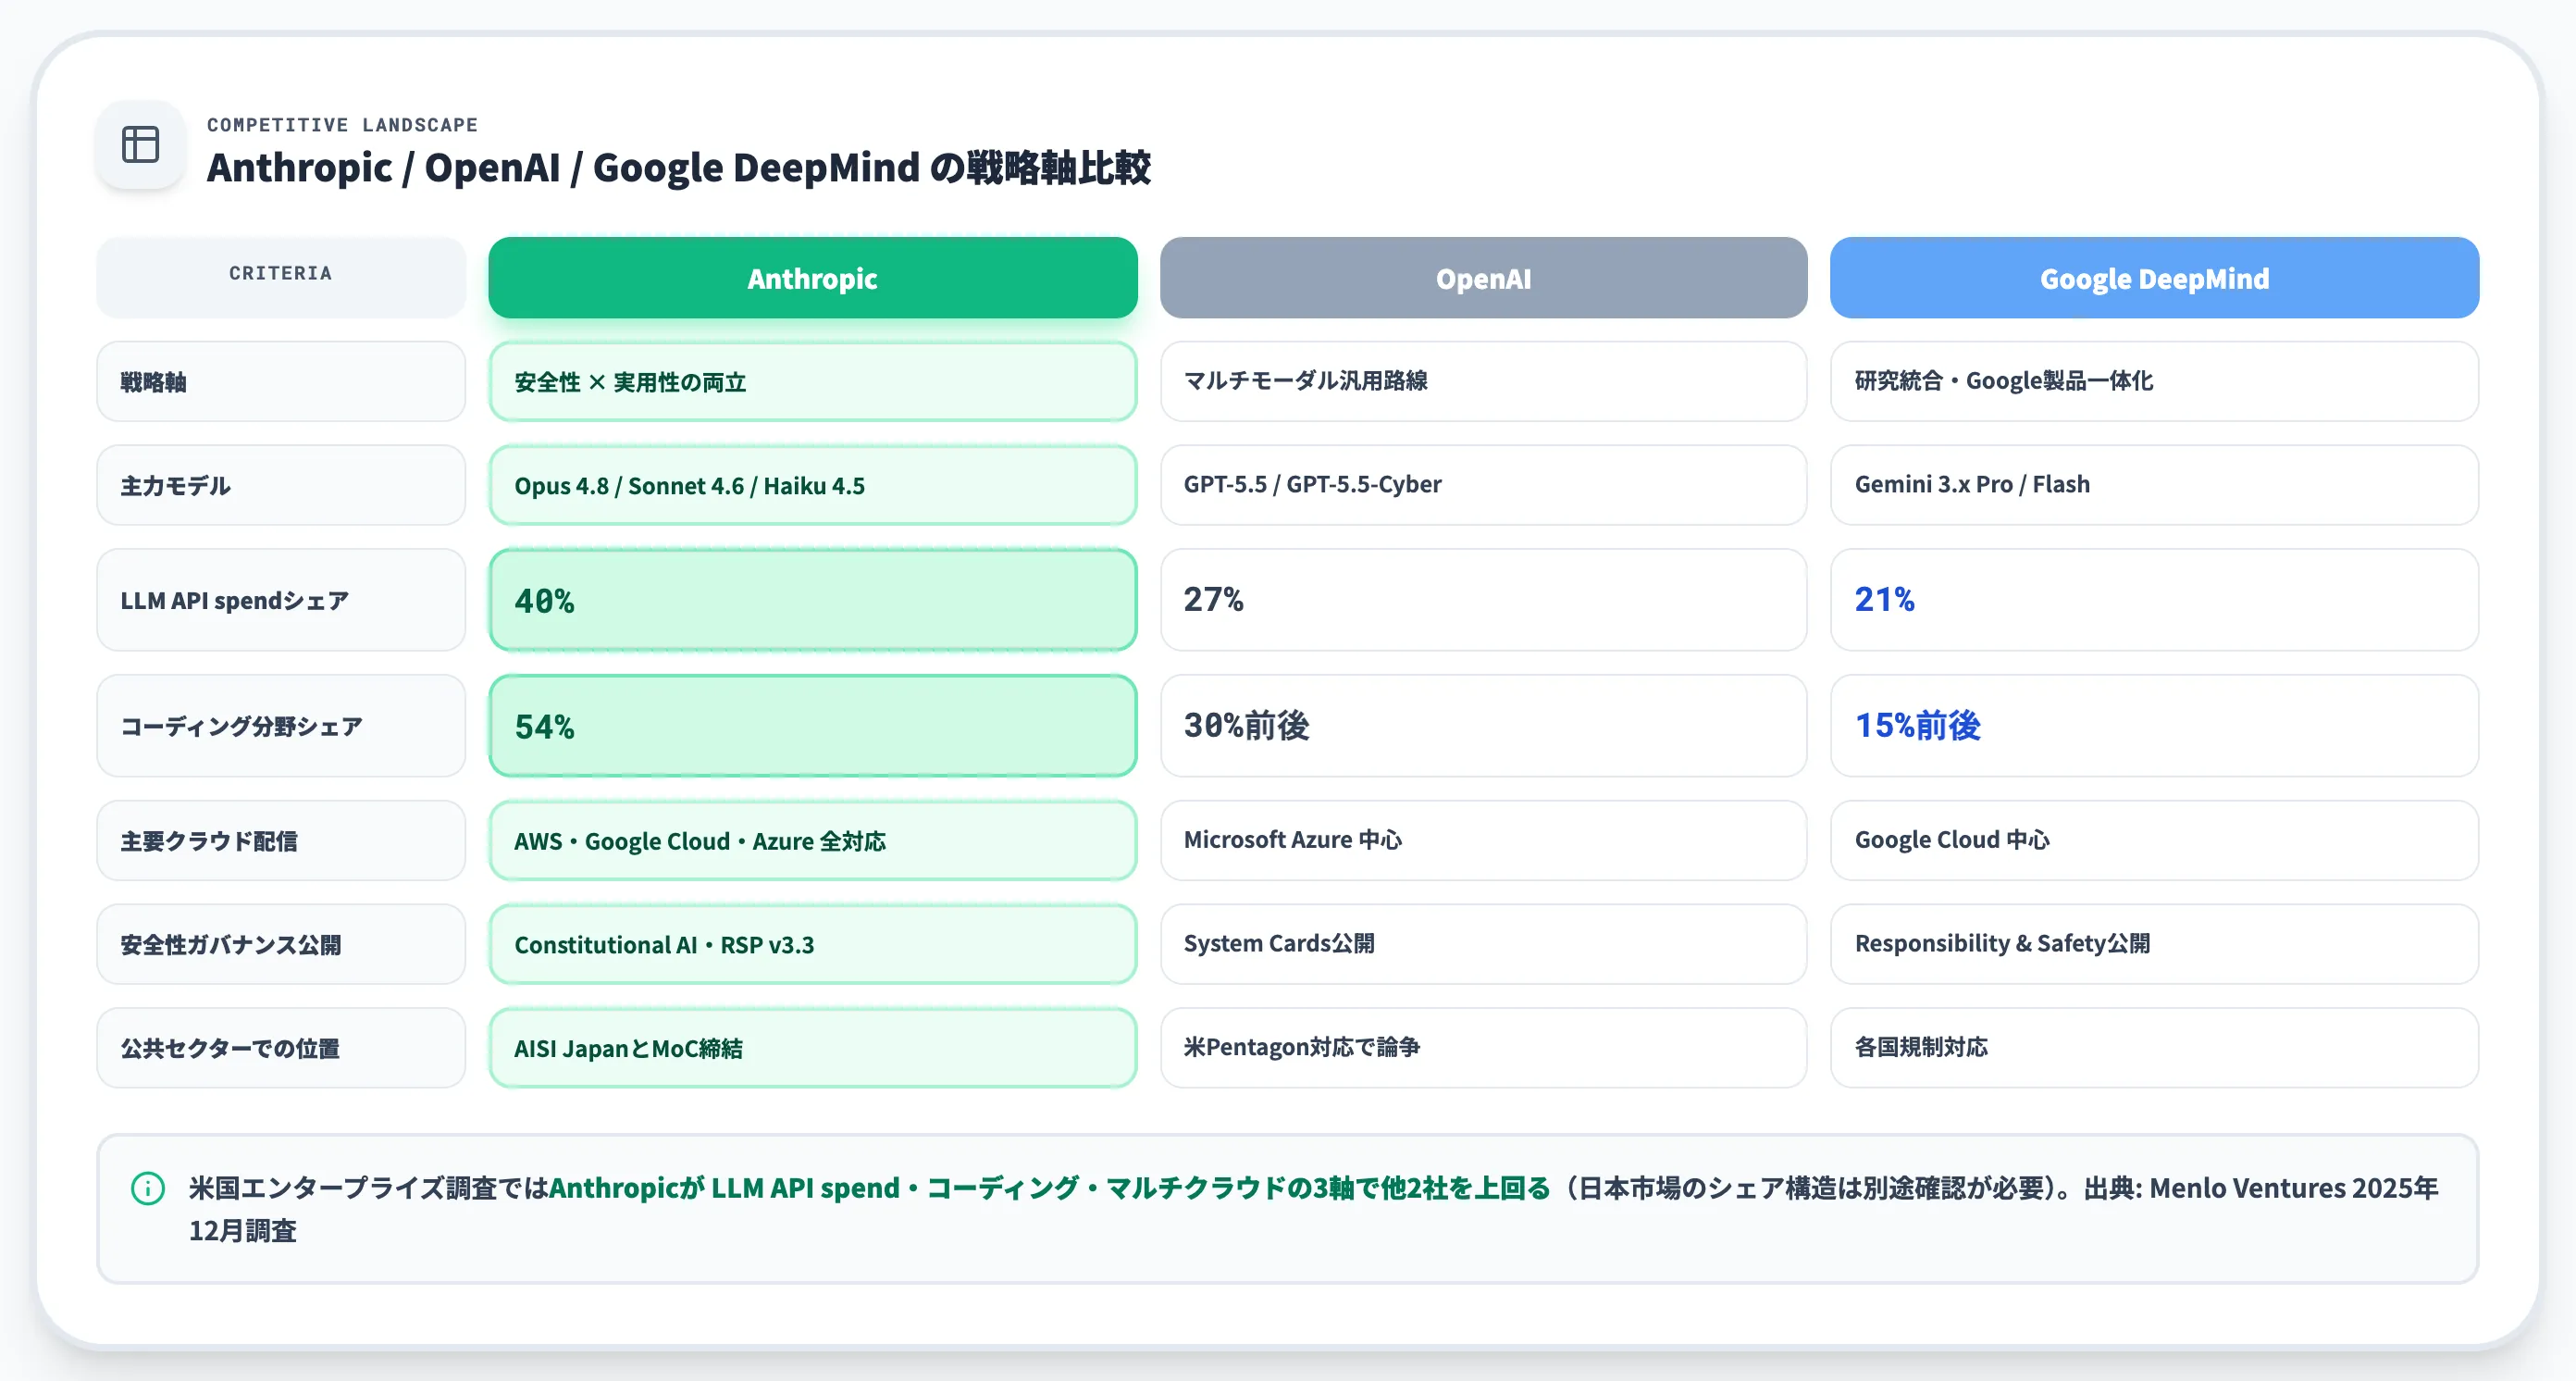Click the マルチモーダル汎用路線 cell

pyautogui.click(x=1483, y=381)
